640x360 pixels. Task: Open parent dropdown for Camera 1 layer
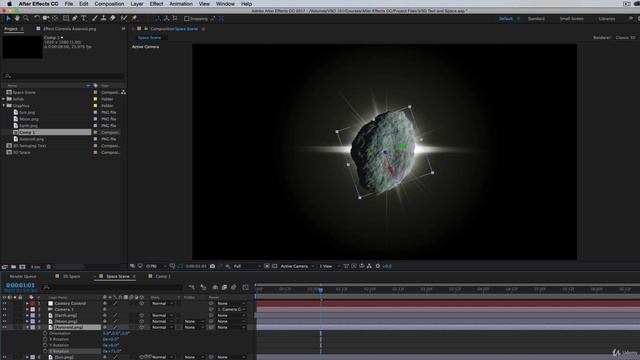point(231,309)
